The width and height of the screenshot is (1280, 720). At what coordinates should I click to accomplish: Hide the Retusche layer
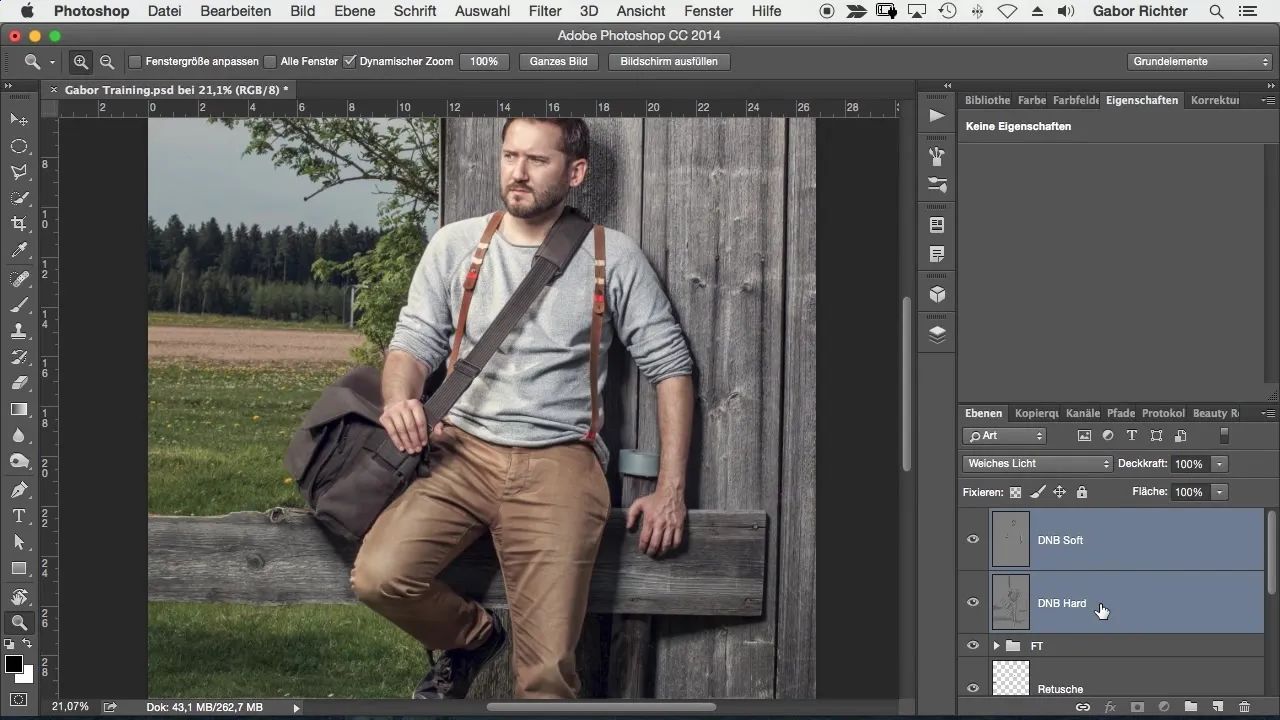[x=972, y=688]
